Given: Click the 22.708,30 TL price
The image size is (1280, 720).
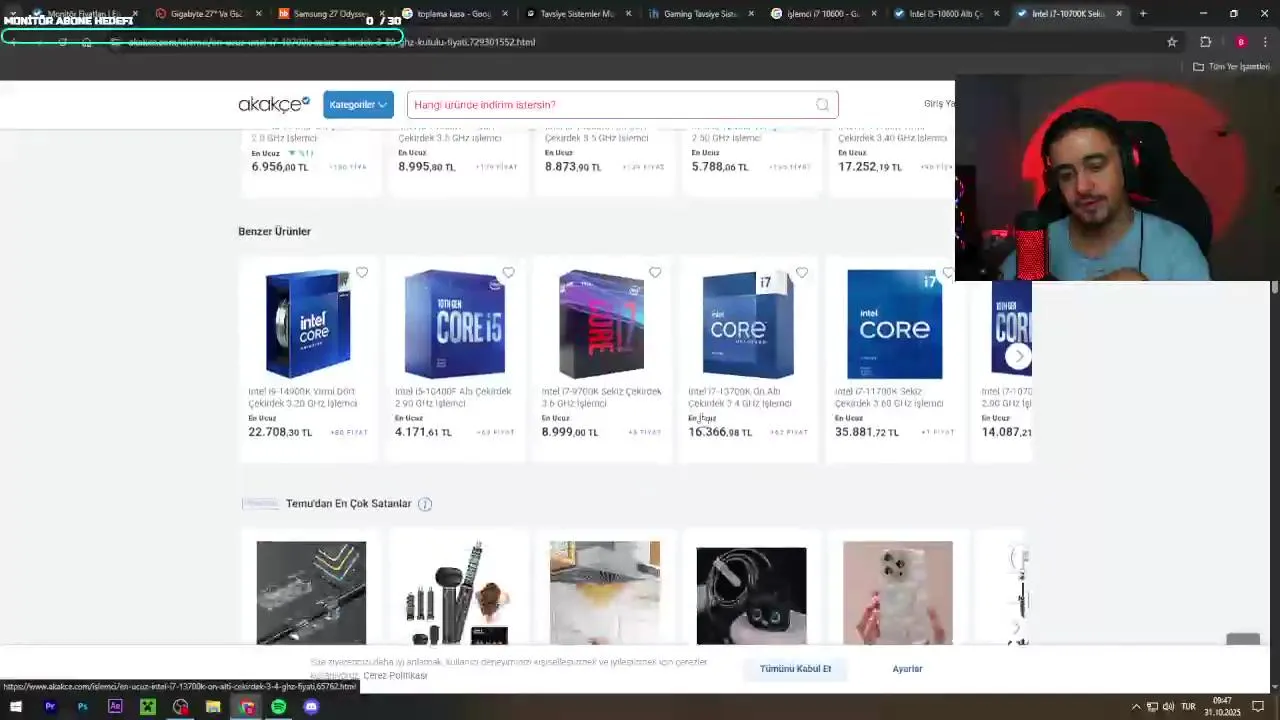Looking at the screenshot, I should point(280,432).
